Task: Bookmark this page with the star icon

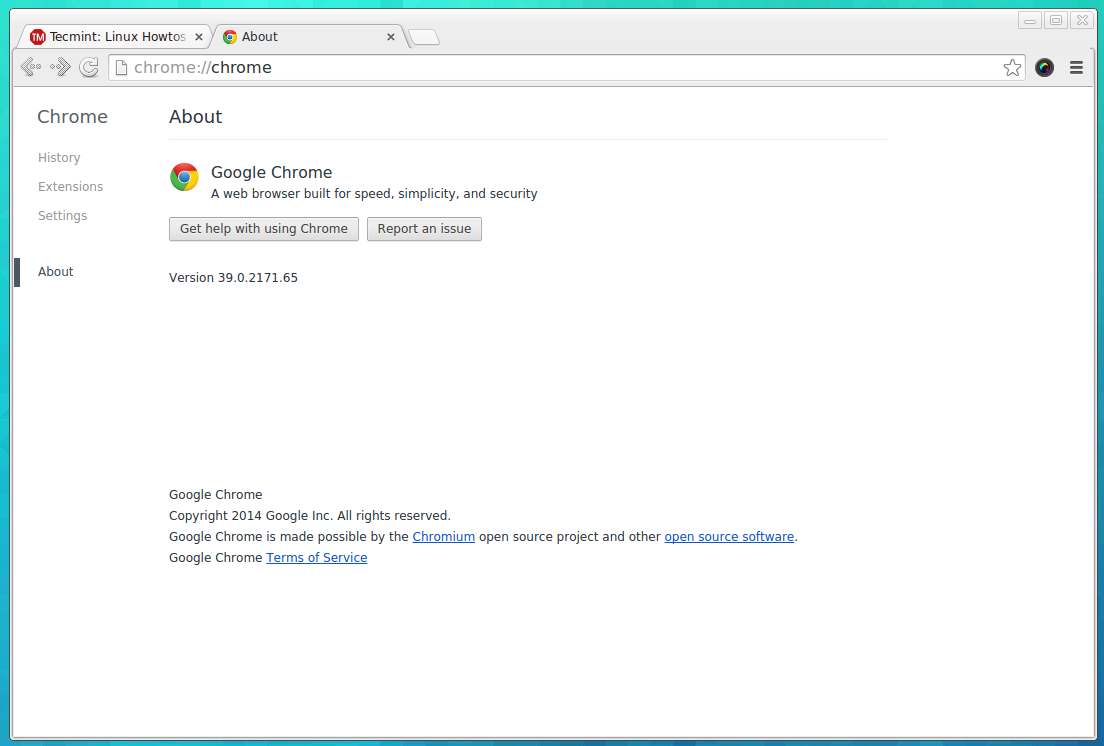Action: coord(1012,68)
